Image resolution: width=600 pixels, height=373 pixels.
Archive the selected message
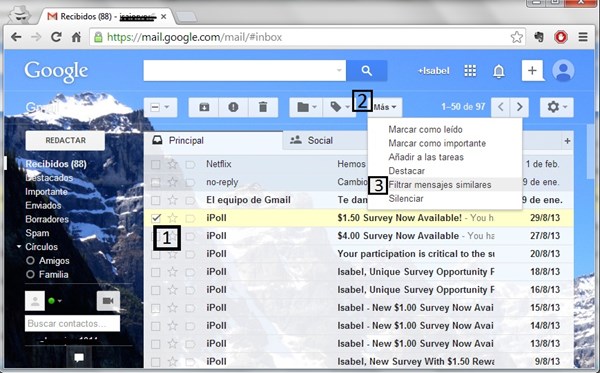[x=204, y=107]
